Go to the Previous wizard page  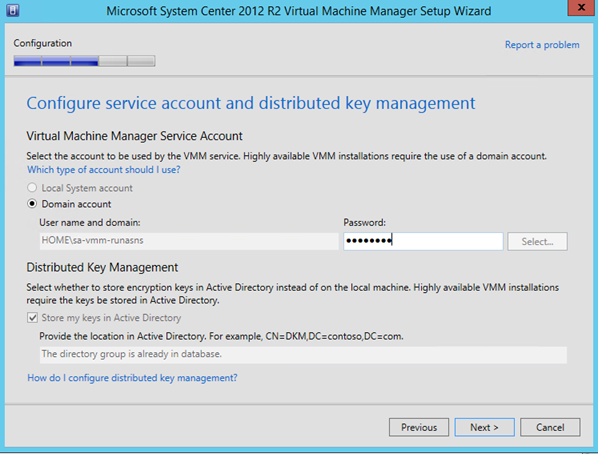tap(419, 427)
